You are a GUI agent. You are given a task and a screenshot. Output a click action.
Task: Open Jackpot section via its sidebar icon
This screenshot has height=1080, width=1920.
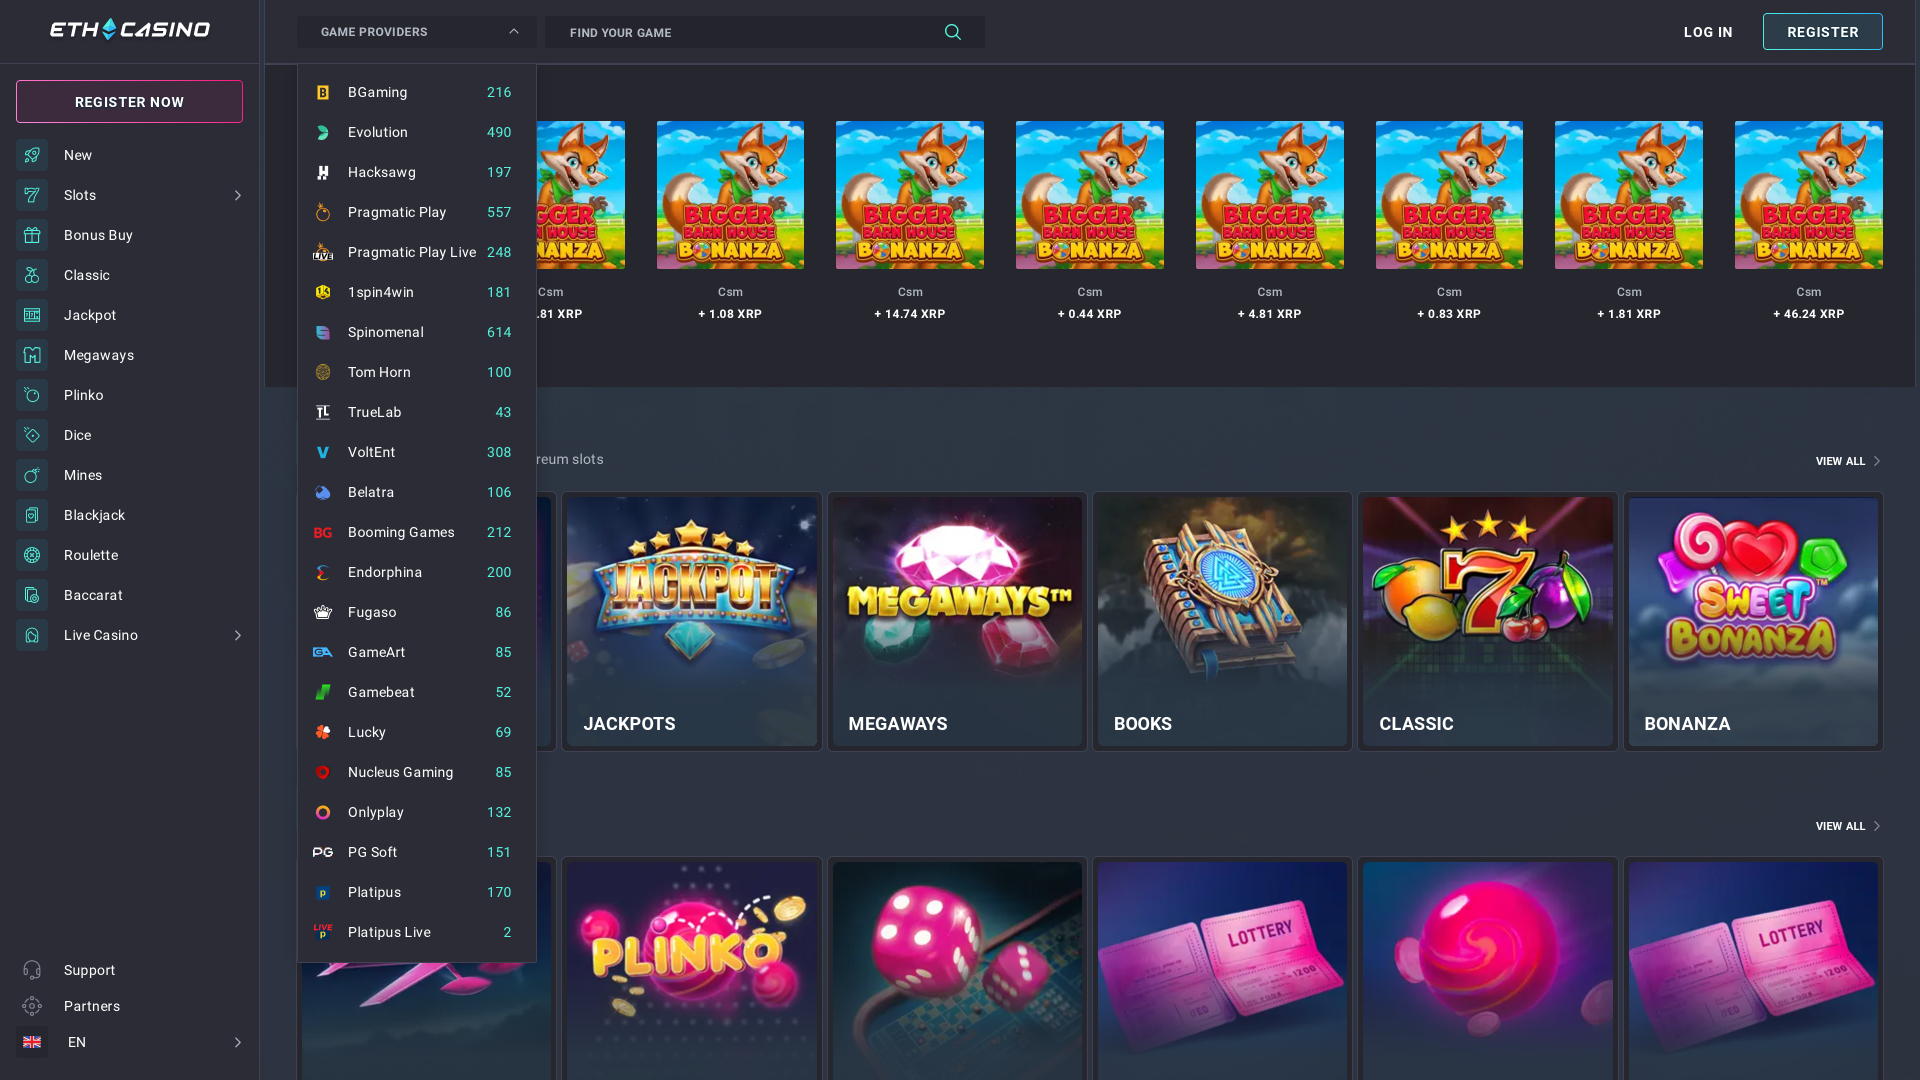31,315
